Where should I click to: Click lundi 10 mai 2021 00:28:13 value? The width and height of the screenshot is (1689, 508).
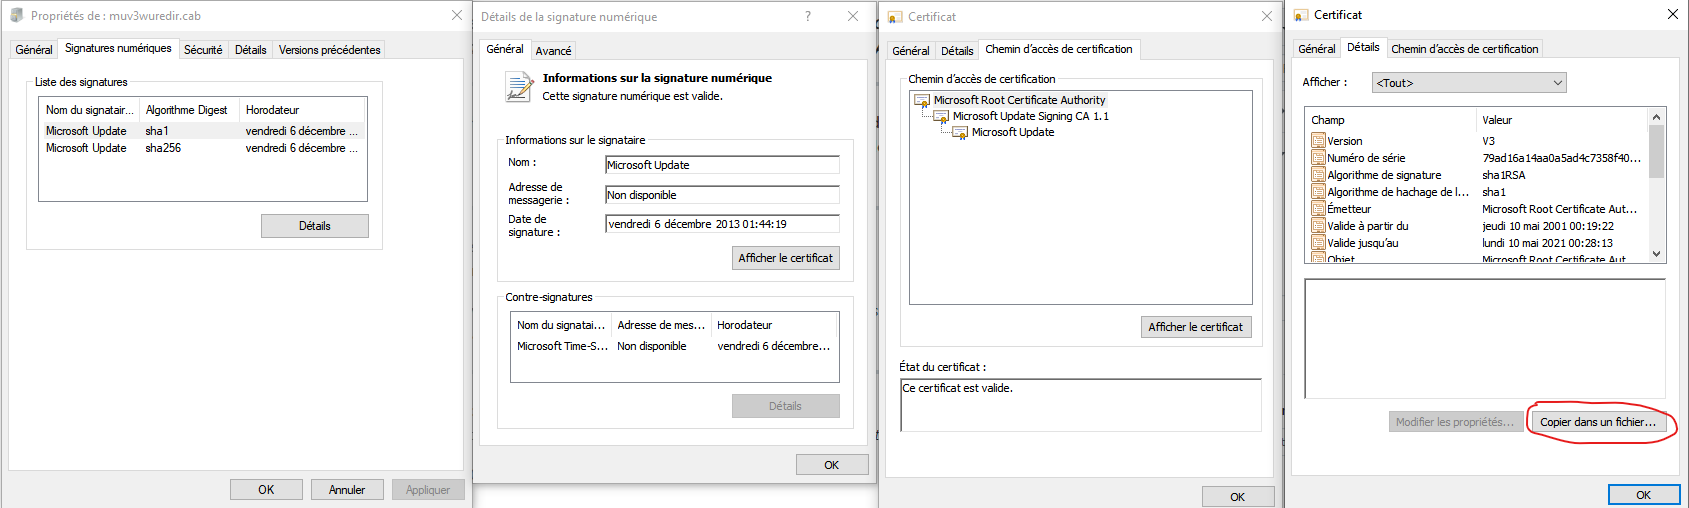click(x=1547, y=243)
